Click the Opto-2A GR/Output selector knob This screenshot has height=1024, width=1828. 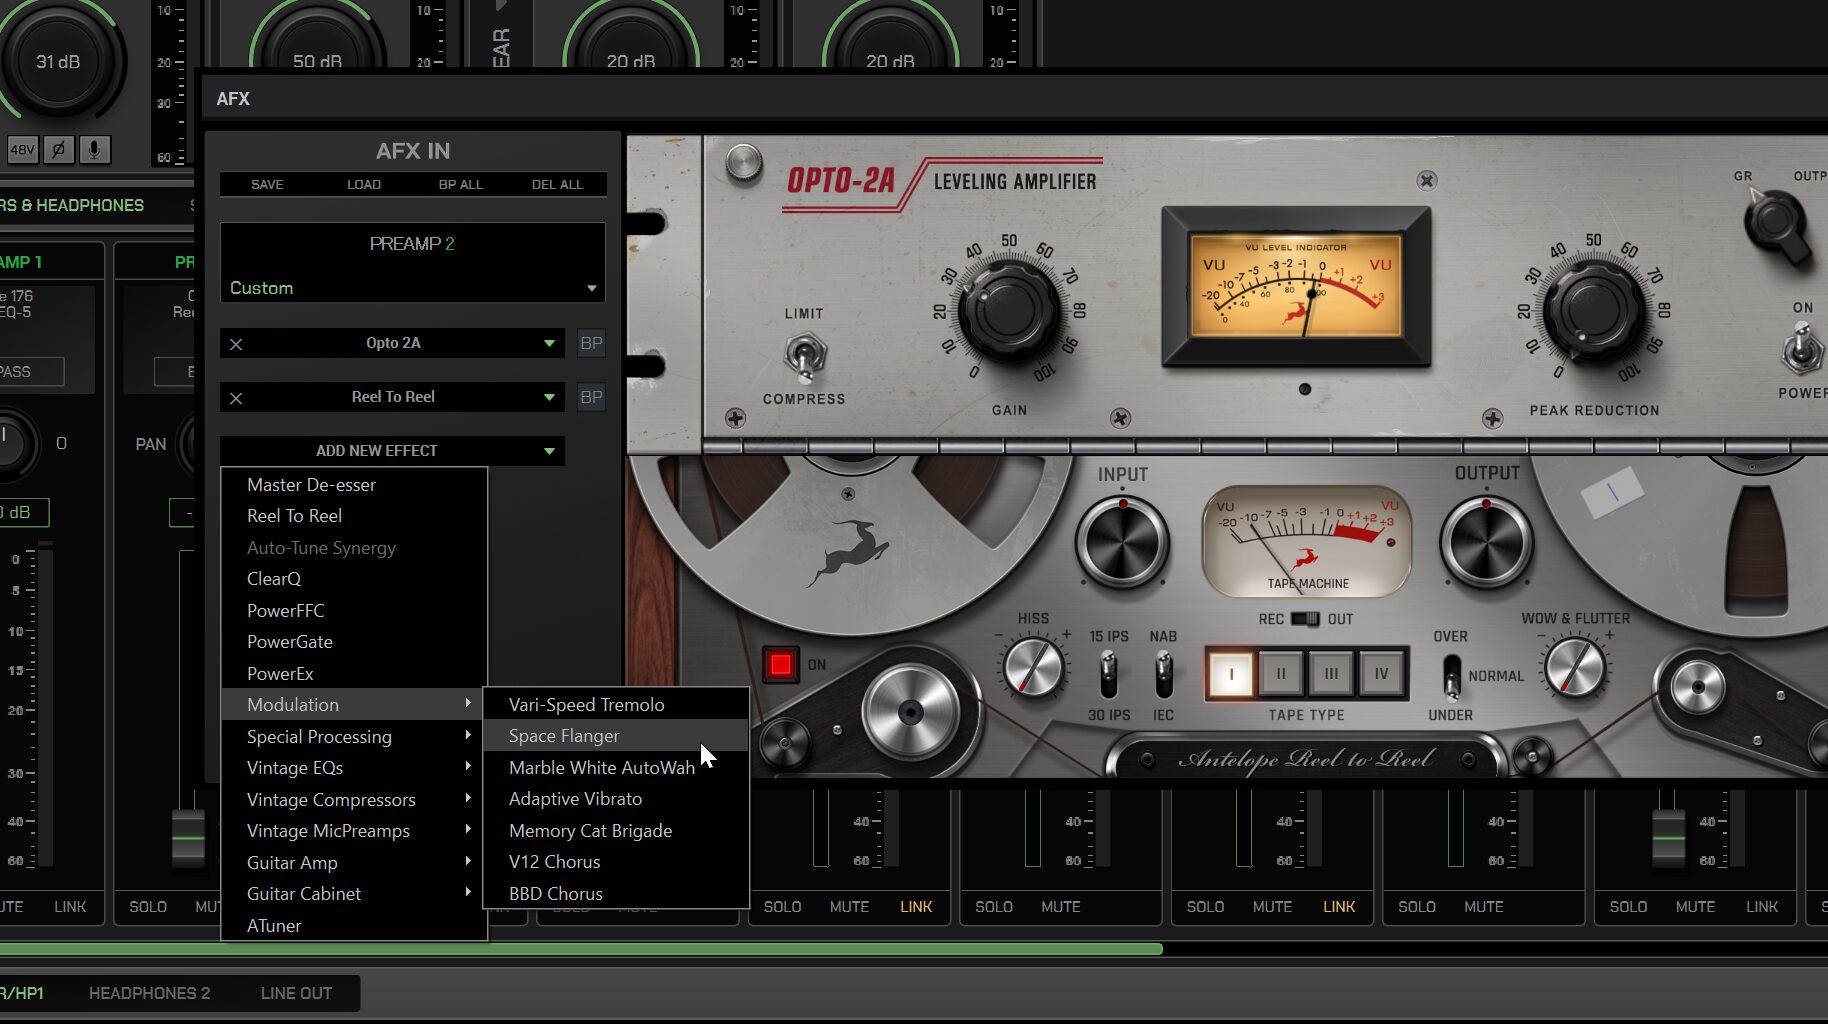1778,223
